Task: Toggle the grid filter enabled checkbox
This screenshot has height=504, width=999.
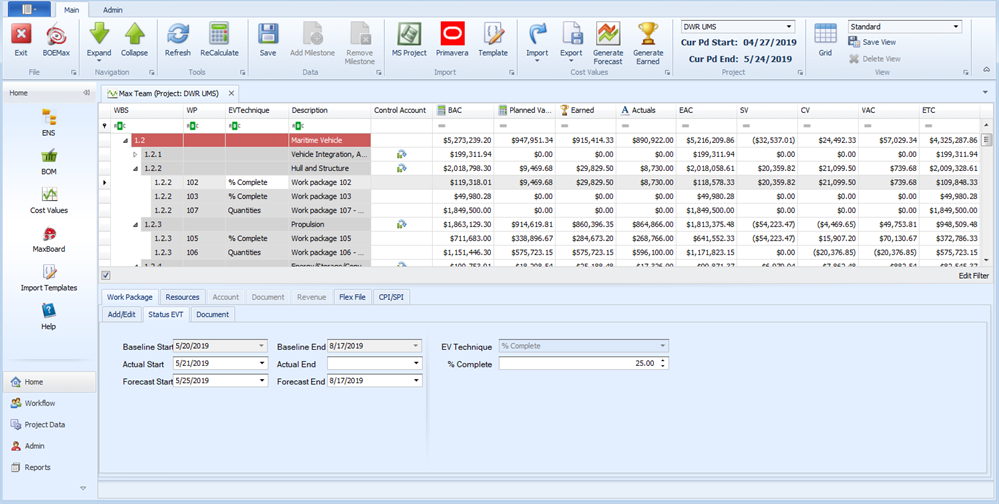Action: coord(106,275)
